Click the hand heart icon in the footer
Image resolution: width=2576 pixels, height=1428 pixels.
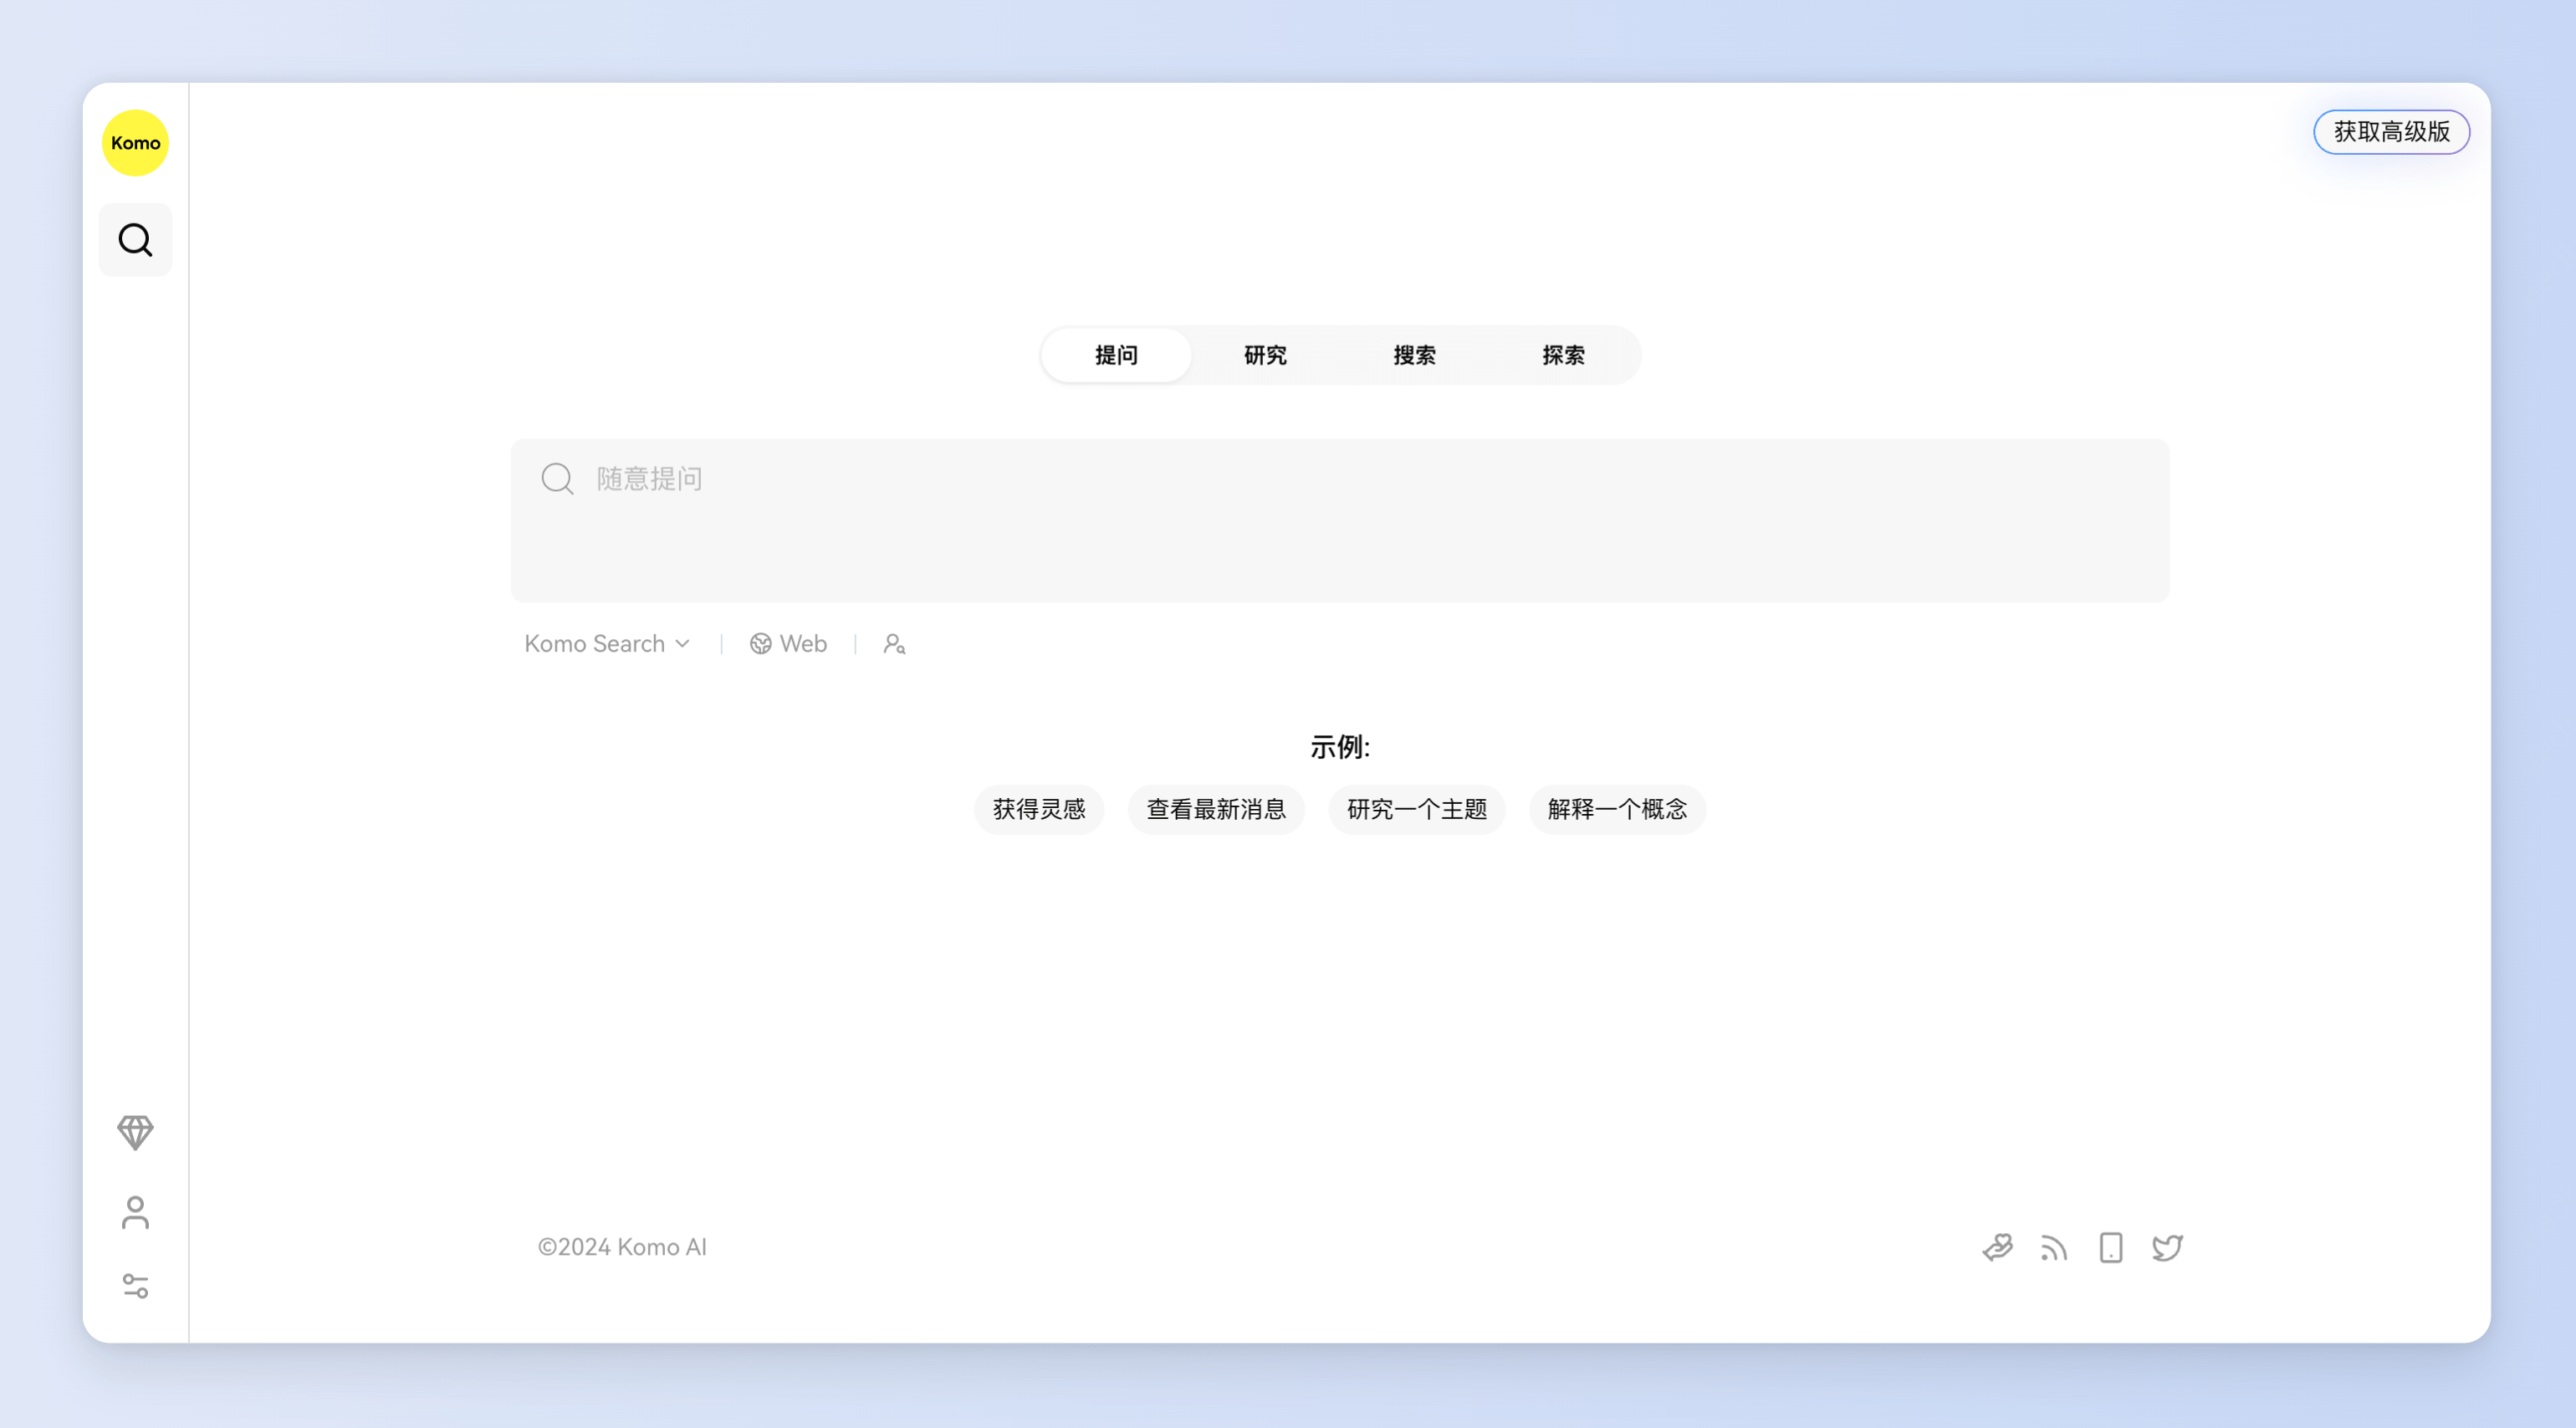coord(1997,1247)
